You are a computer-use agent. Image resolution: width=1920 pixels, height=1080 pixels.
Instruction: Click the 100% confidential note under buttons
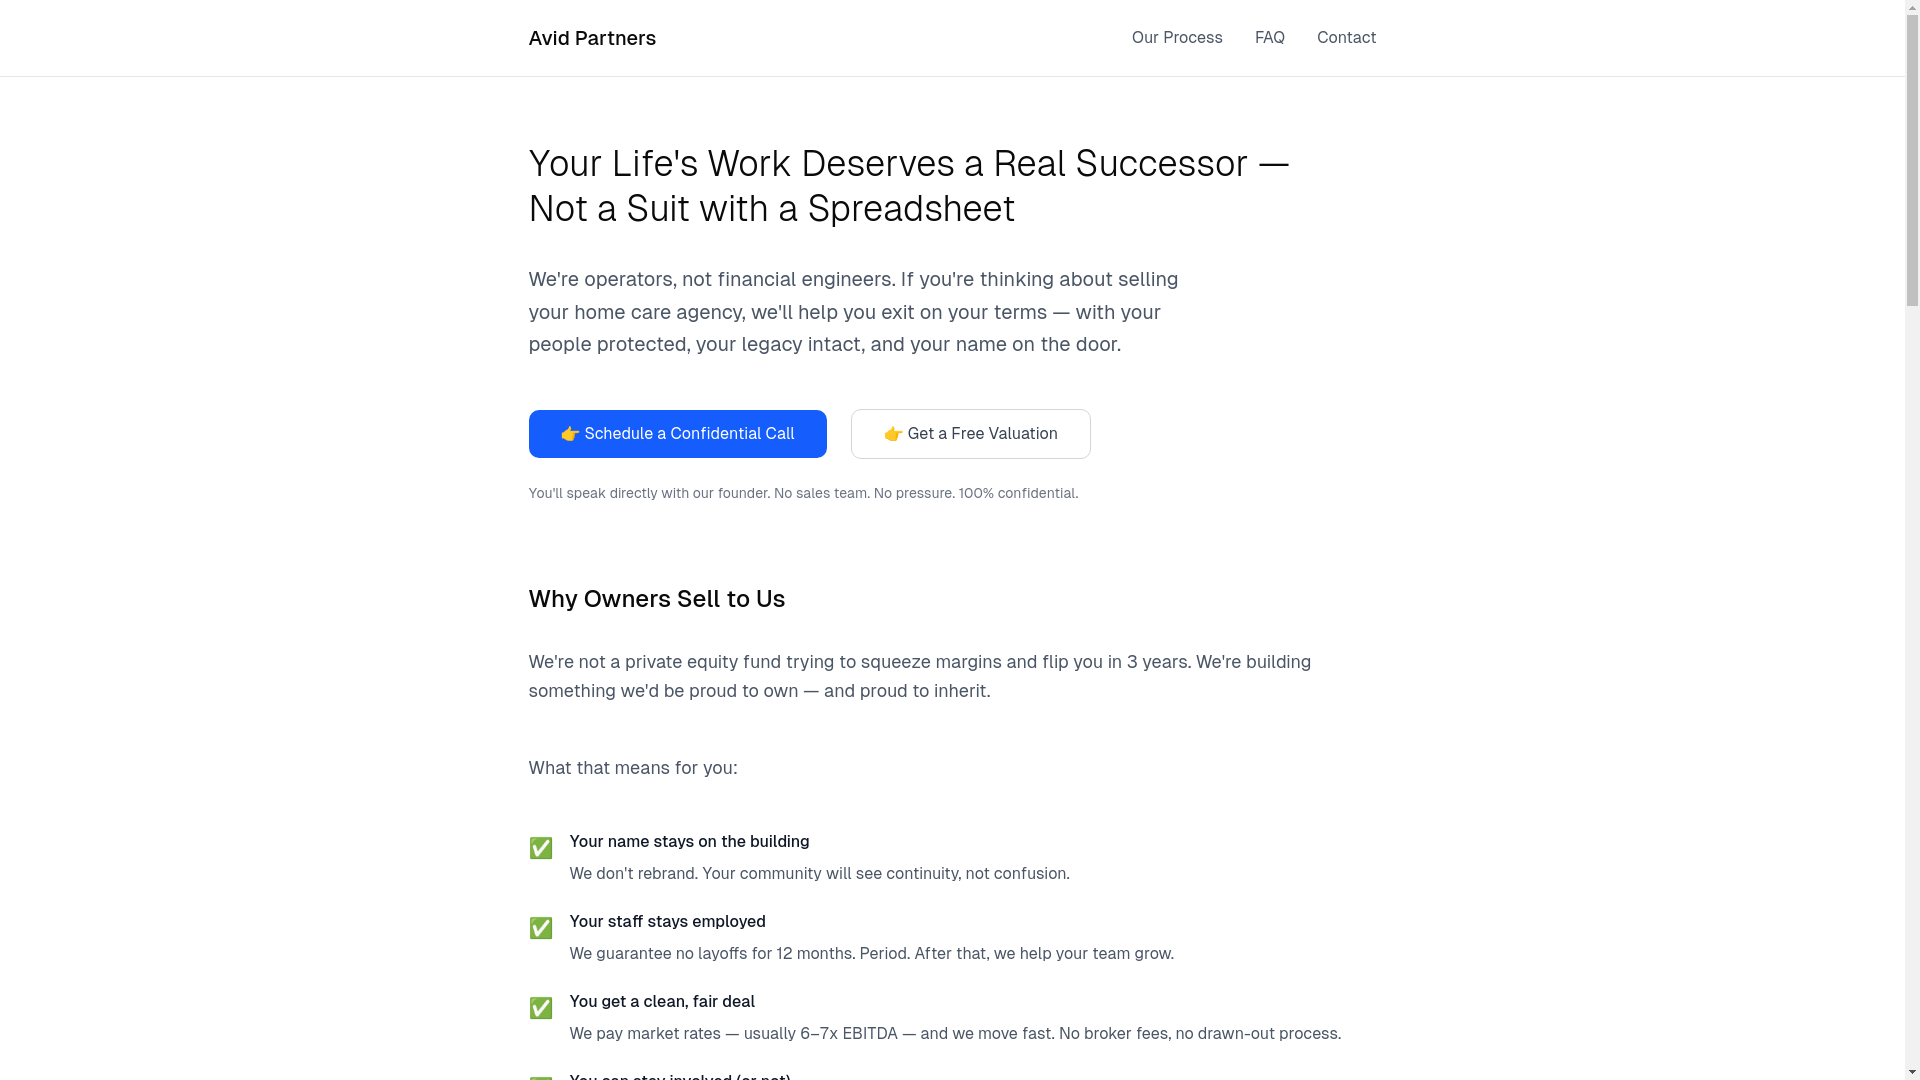tap(803, 493)
